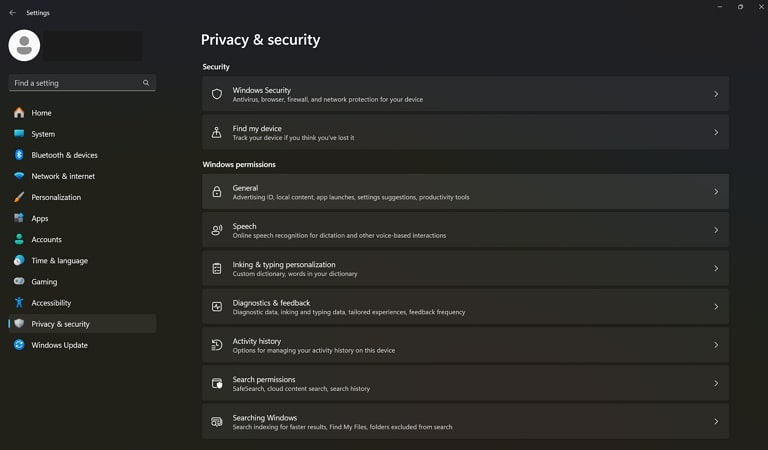The width and height of the screenshot is (768, 450).
Task: Click the General padlock icon
Action: click(217, 191)
